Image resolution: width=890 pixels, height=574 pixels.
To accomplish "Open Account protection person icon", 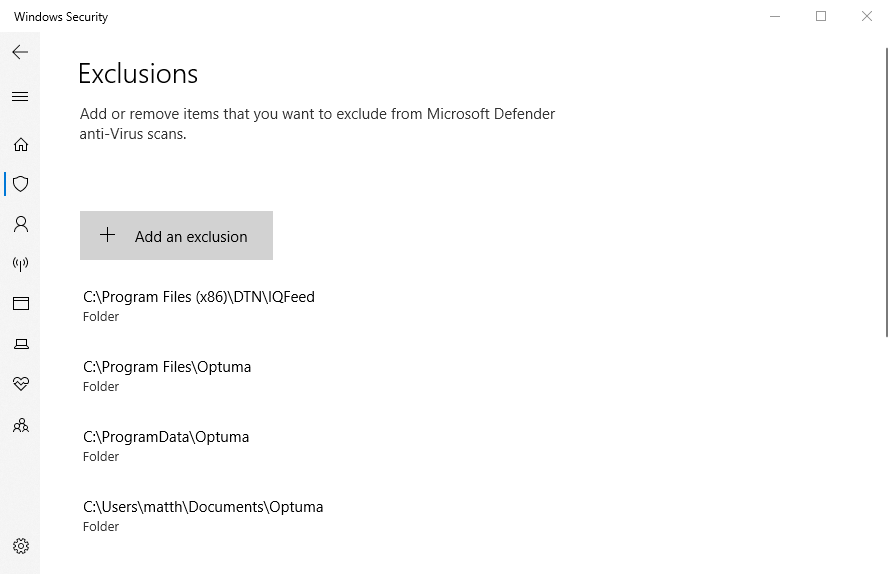I will tap(20, 224).
